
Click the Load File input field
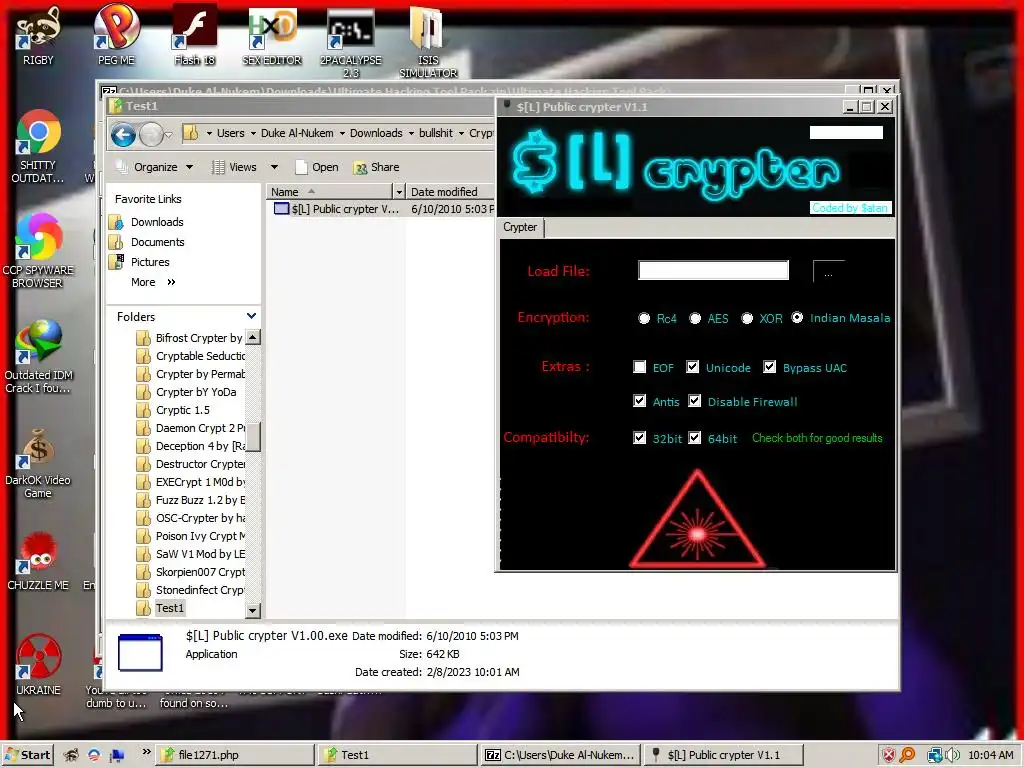tap(713, 270)
